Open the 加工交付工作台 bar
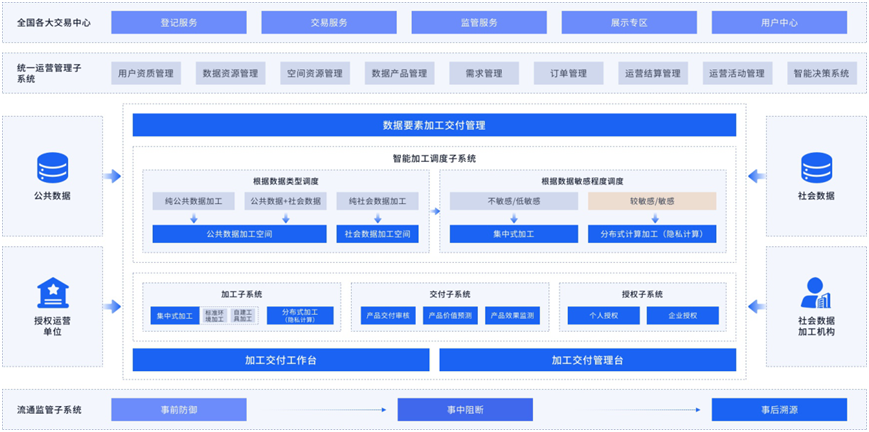 coord(281,360)
